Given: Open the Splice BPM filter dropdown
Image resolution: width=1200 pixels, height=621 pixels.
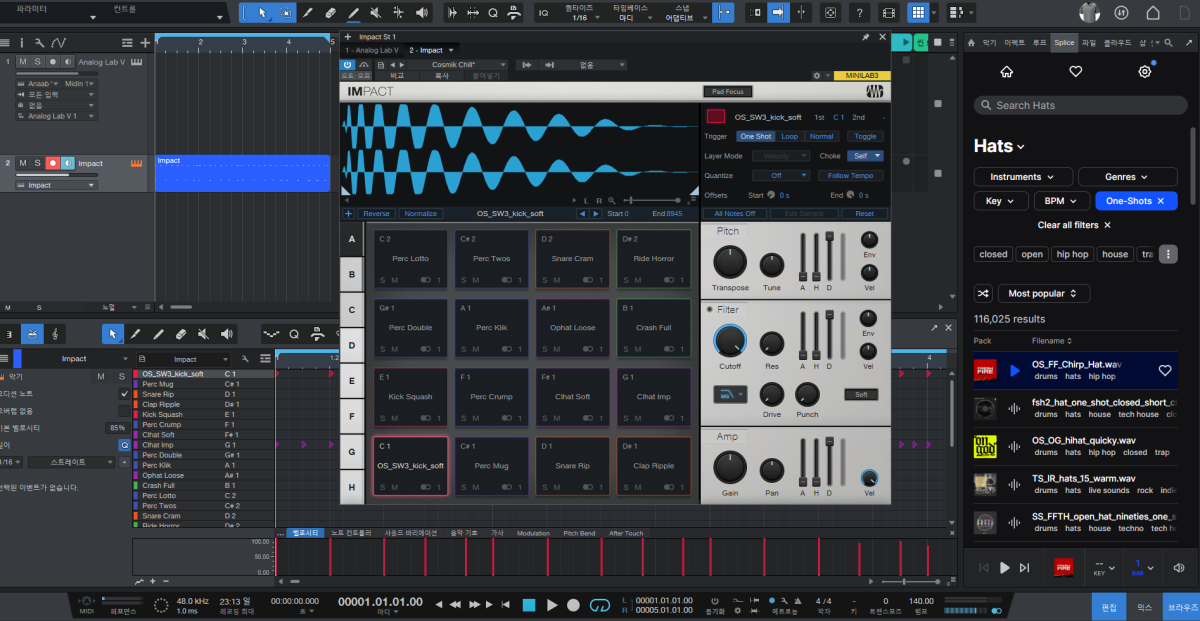Looking at the screenshot, I should (x=1061, y=201).
